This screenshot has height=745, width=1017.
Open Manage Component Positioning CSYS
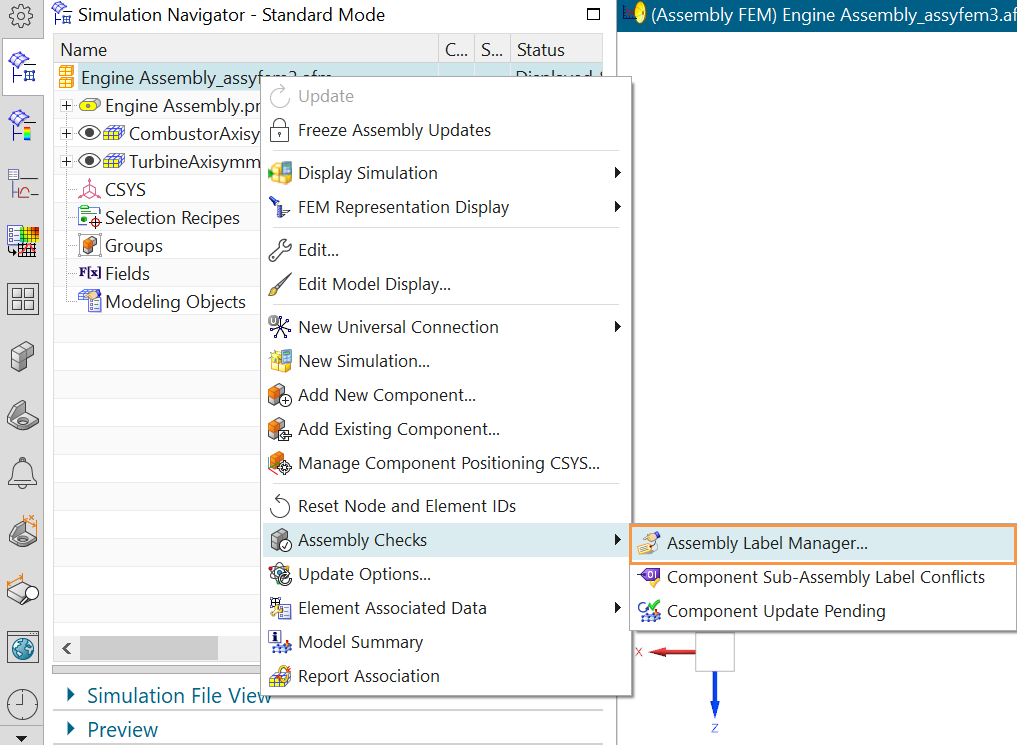448,463
